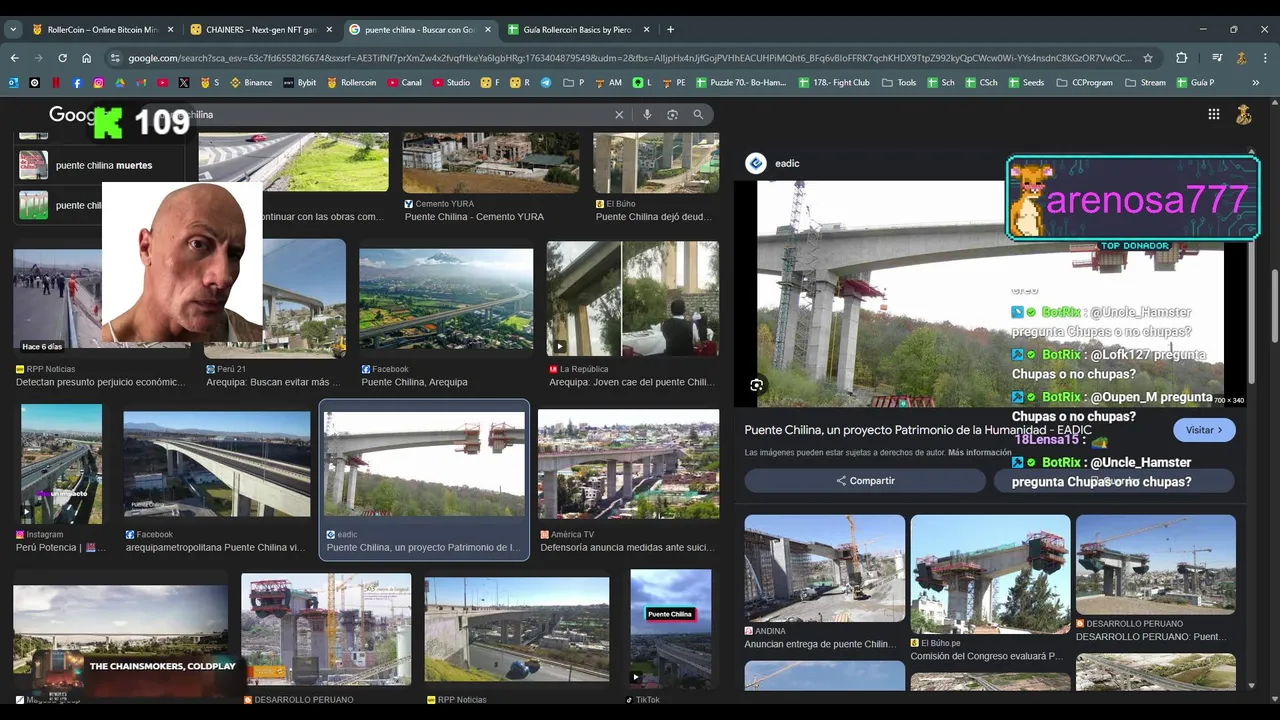This screenshot has width=1280, height=720.
Task: Open the tab search dropdown arrow
Action: click(13, 29)
